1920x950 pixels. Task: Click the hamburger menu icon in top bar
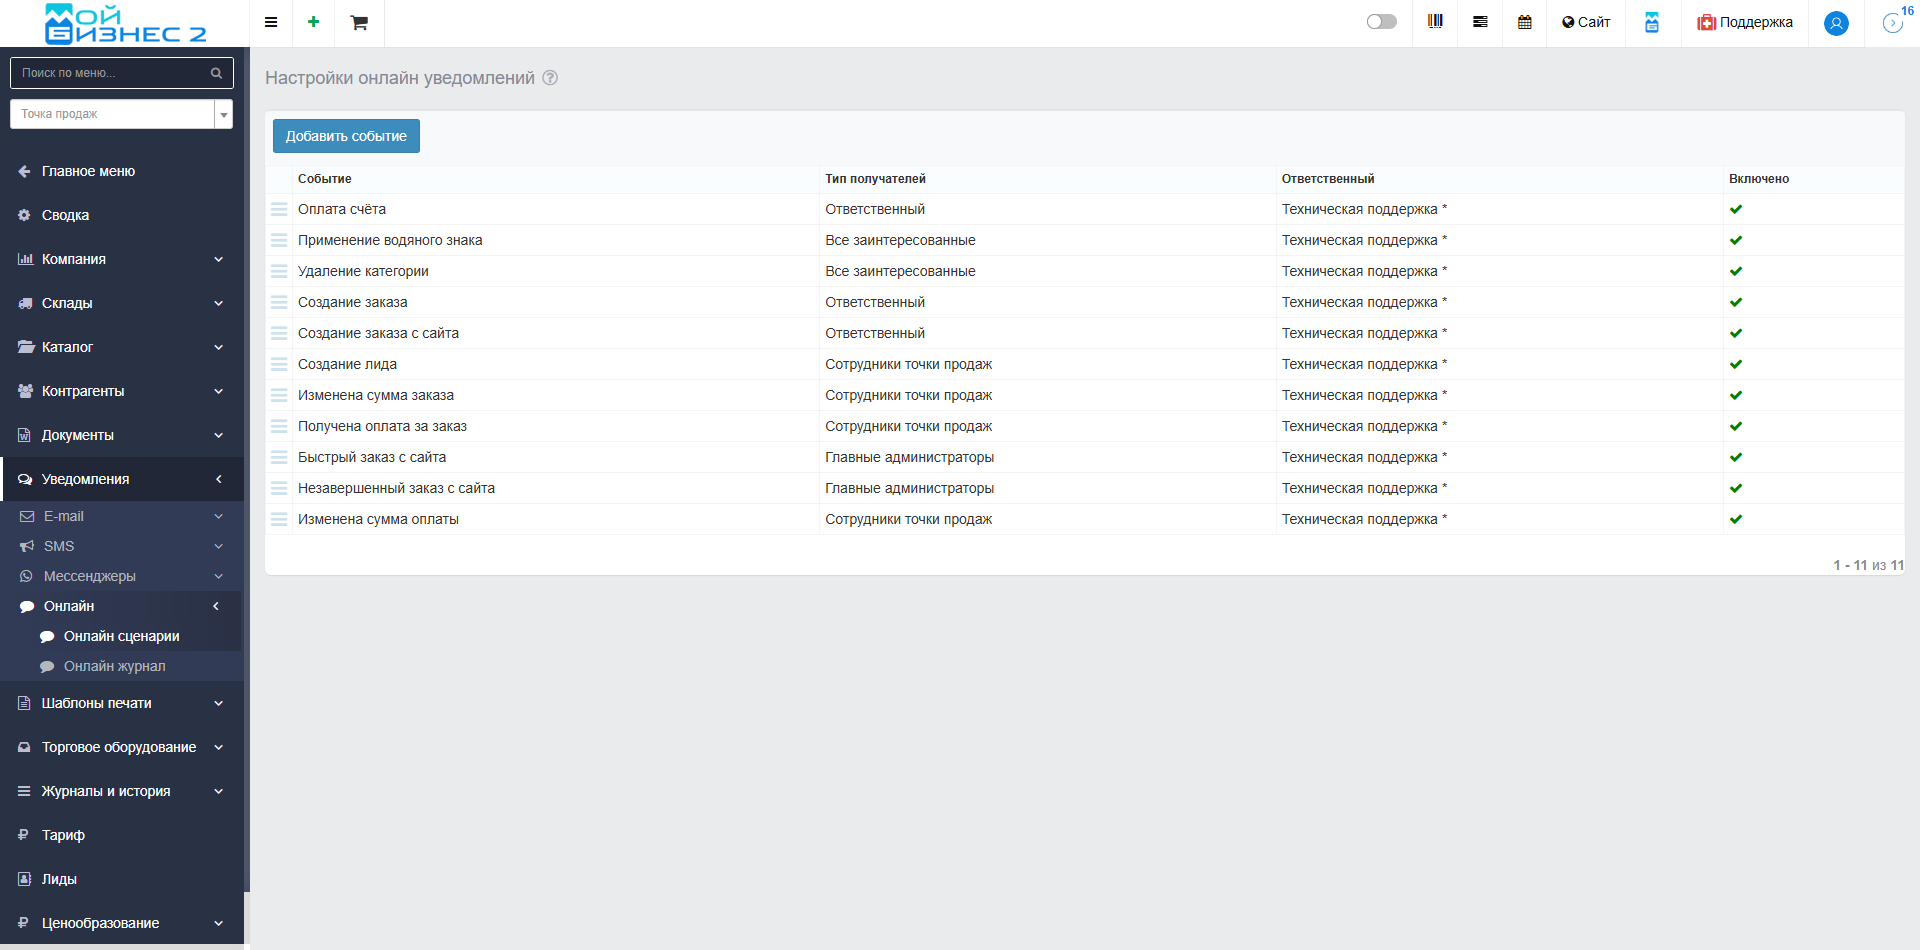click(x=271, y=22)
